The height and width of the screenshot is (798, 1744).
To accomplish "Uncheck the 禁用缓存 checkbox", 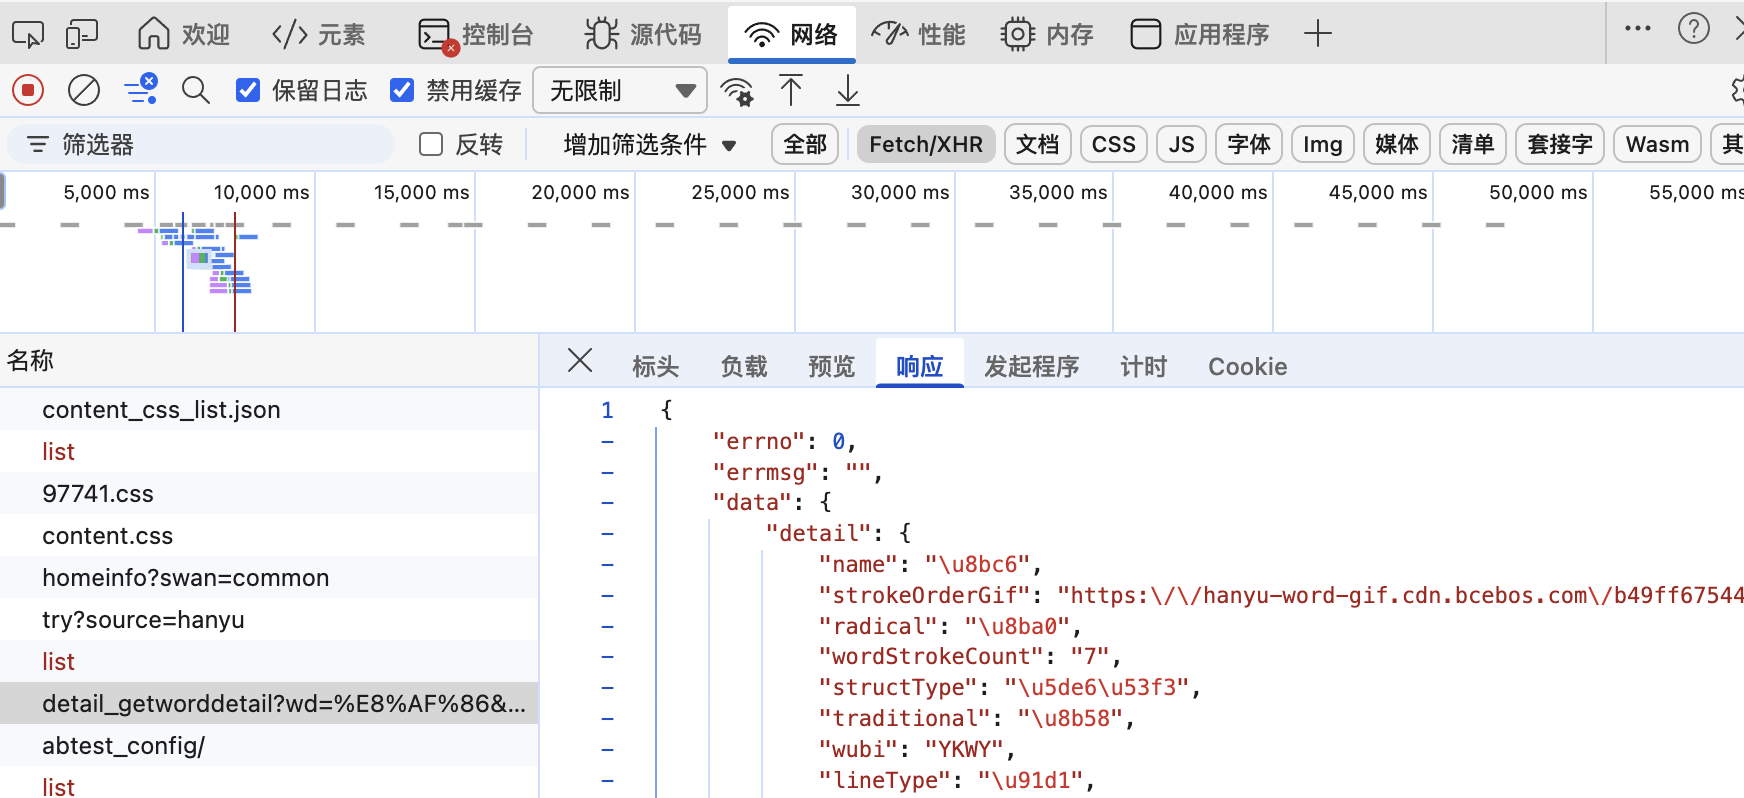I will 402,91.
